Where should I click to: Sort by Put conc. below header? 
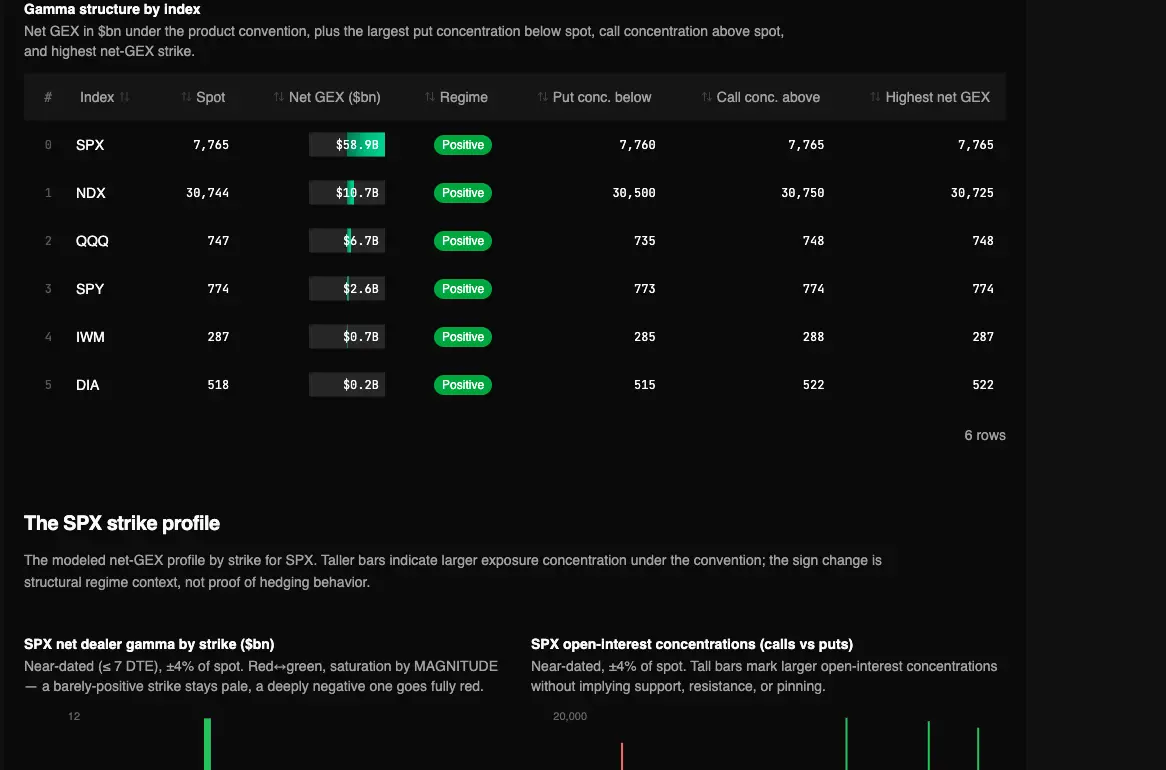594,97
